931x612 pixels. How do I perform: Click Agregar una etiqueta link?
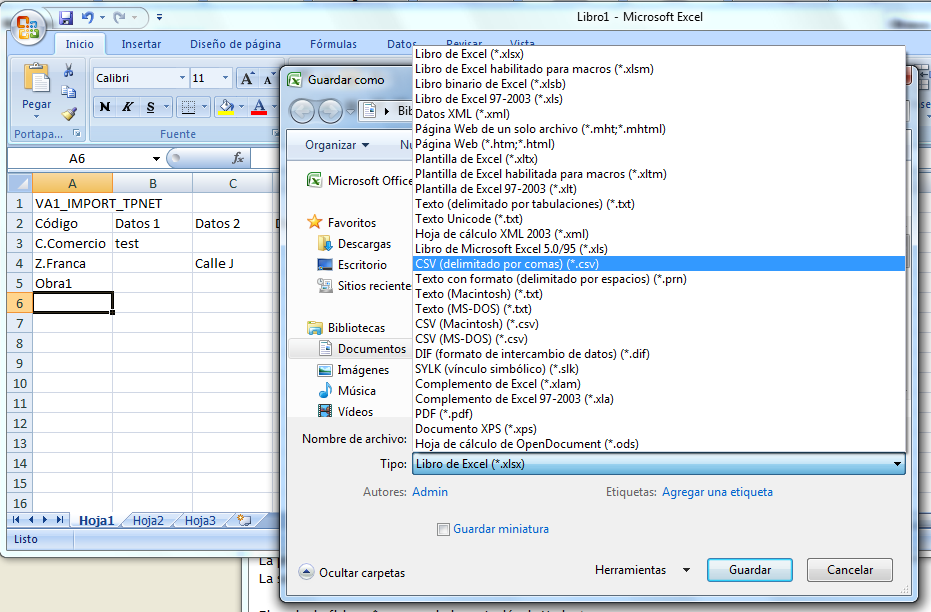tap(717, 491)
